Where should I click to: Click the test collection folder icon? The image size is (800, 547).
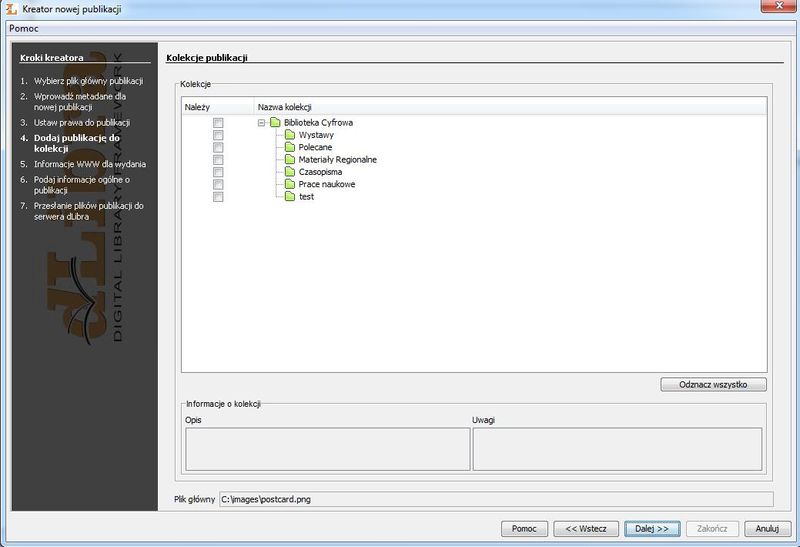pyautogui.click(x=290, y=197)
